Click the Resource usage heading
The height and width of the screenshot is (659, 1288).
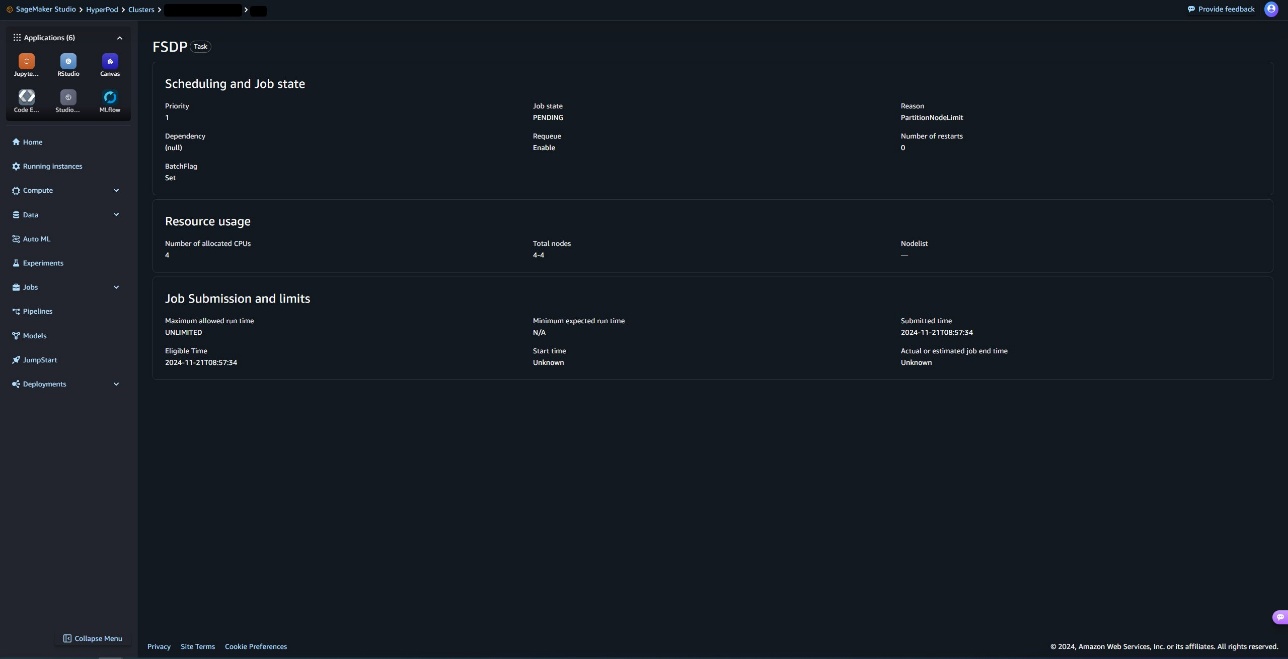pyautogui.click(x=208, y=221)
